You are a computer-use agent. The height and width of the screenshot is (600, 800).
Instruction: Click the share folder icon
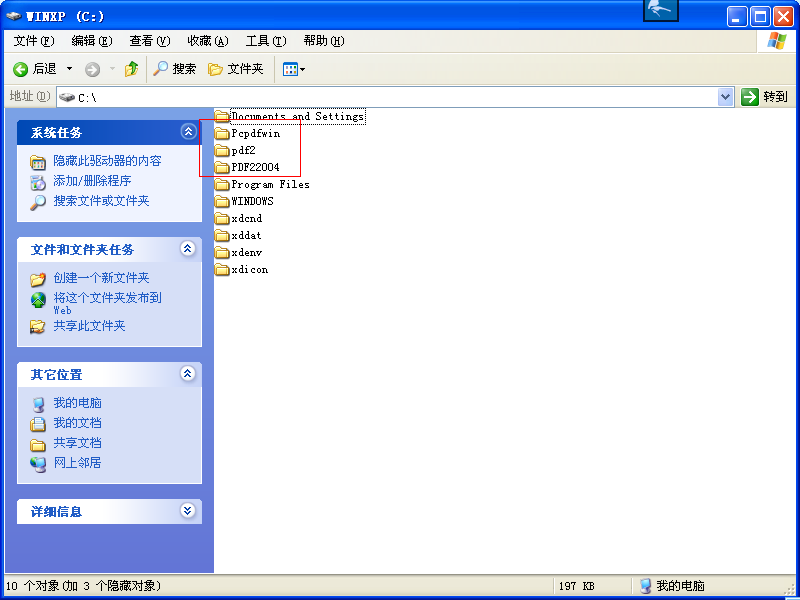pyautogui.click(x=38, y=327)
